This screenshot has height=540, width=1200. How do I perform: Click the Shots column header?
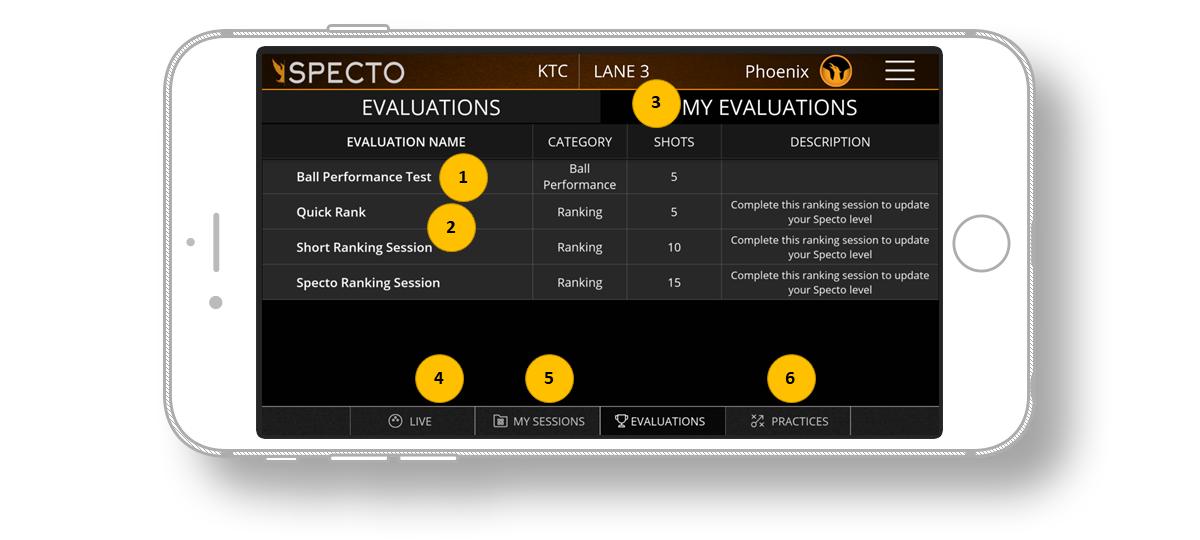(x=674, y=142)
